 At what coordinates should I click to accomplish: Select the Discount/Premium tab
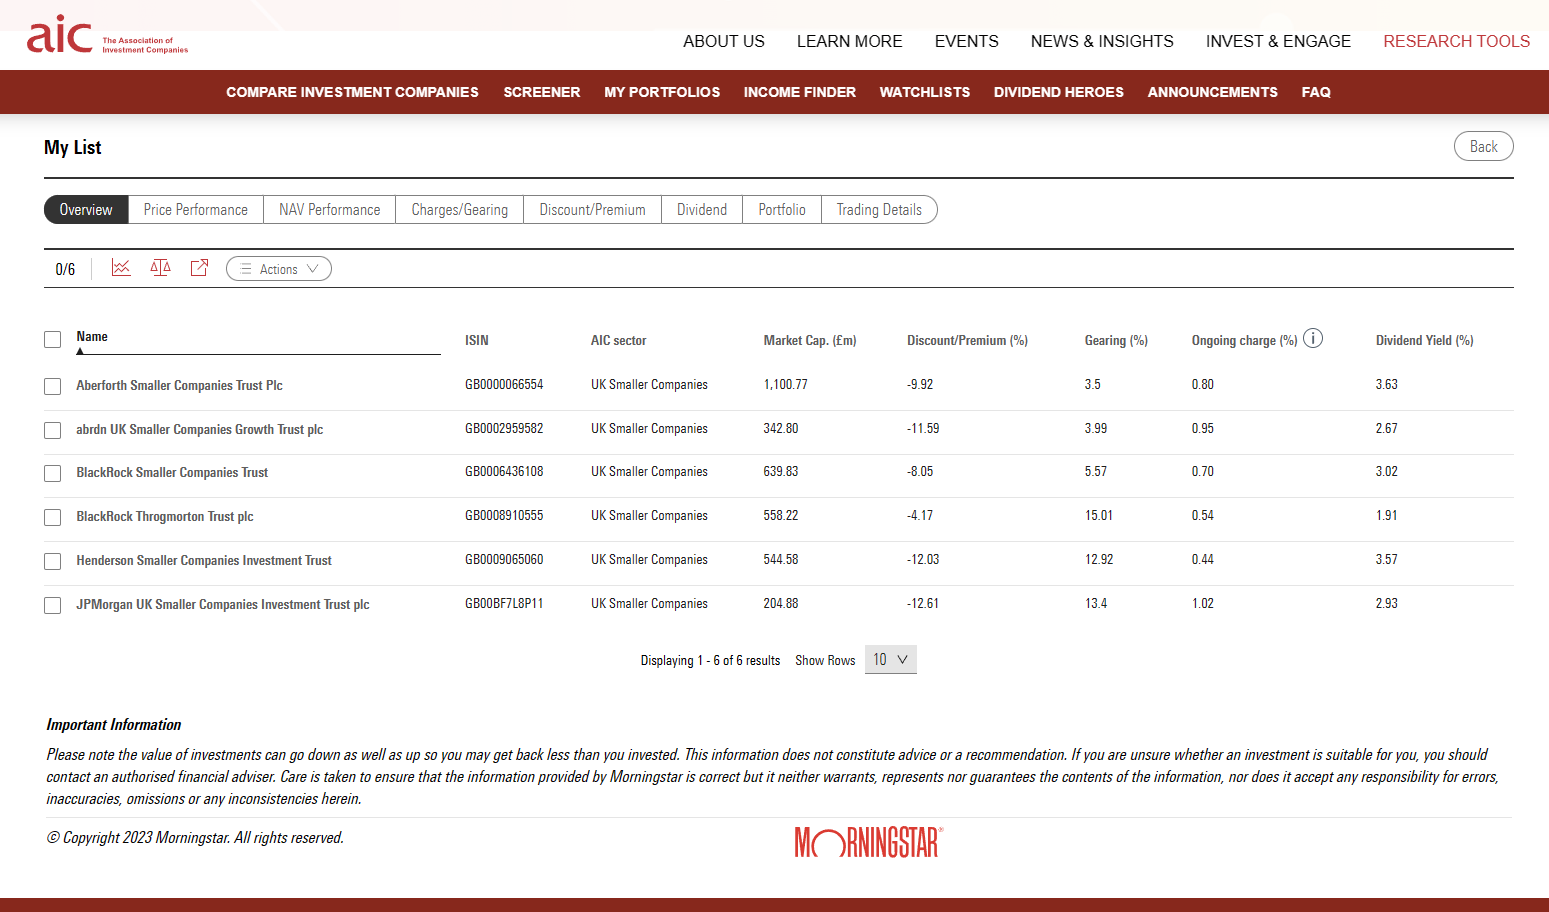593,210
